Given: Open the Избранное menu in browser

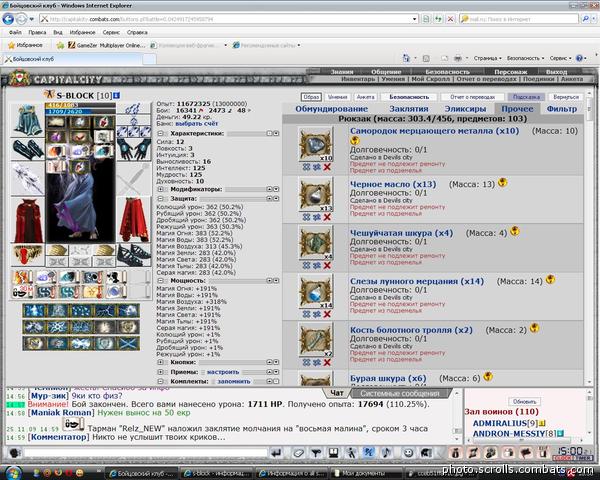Looking at the screenshot, I should coord(82,33).
